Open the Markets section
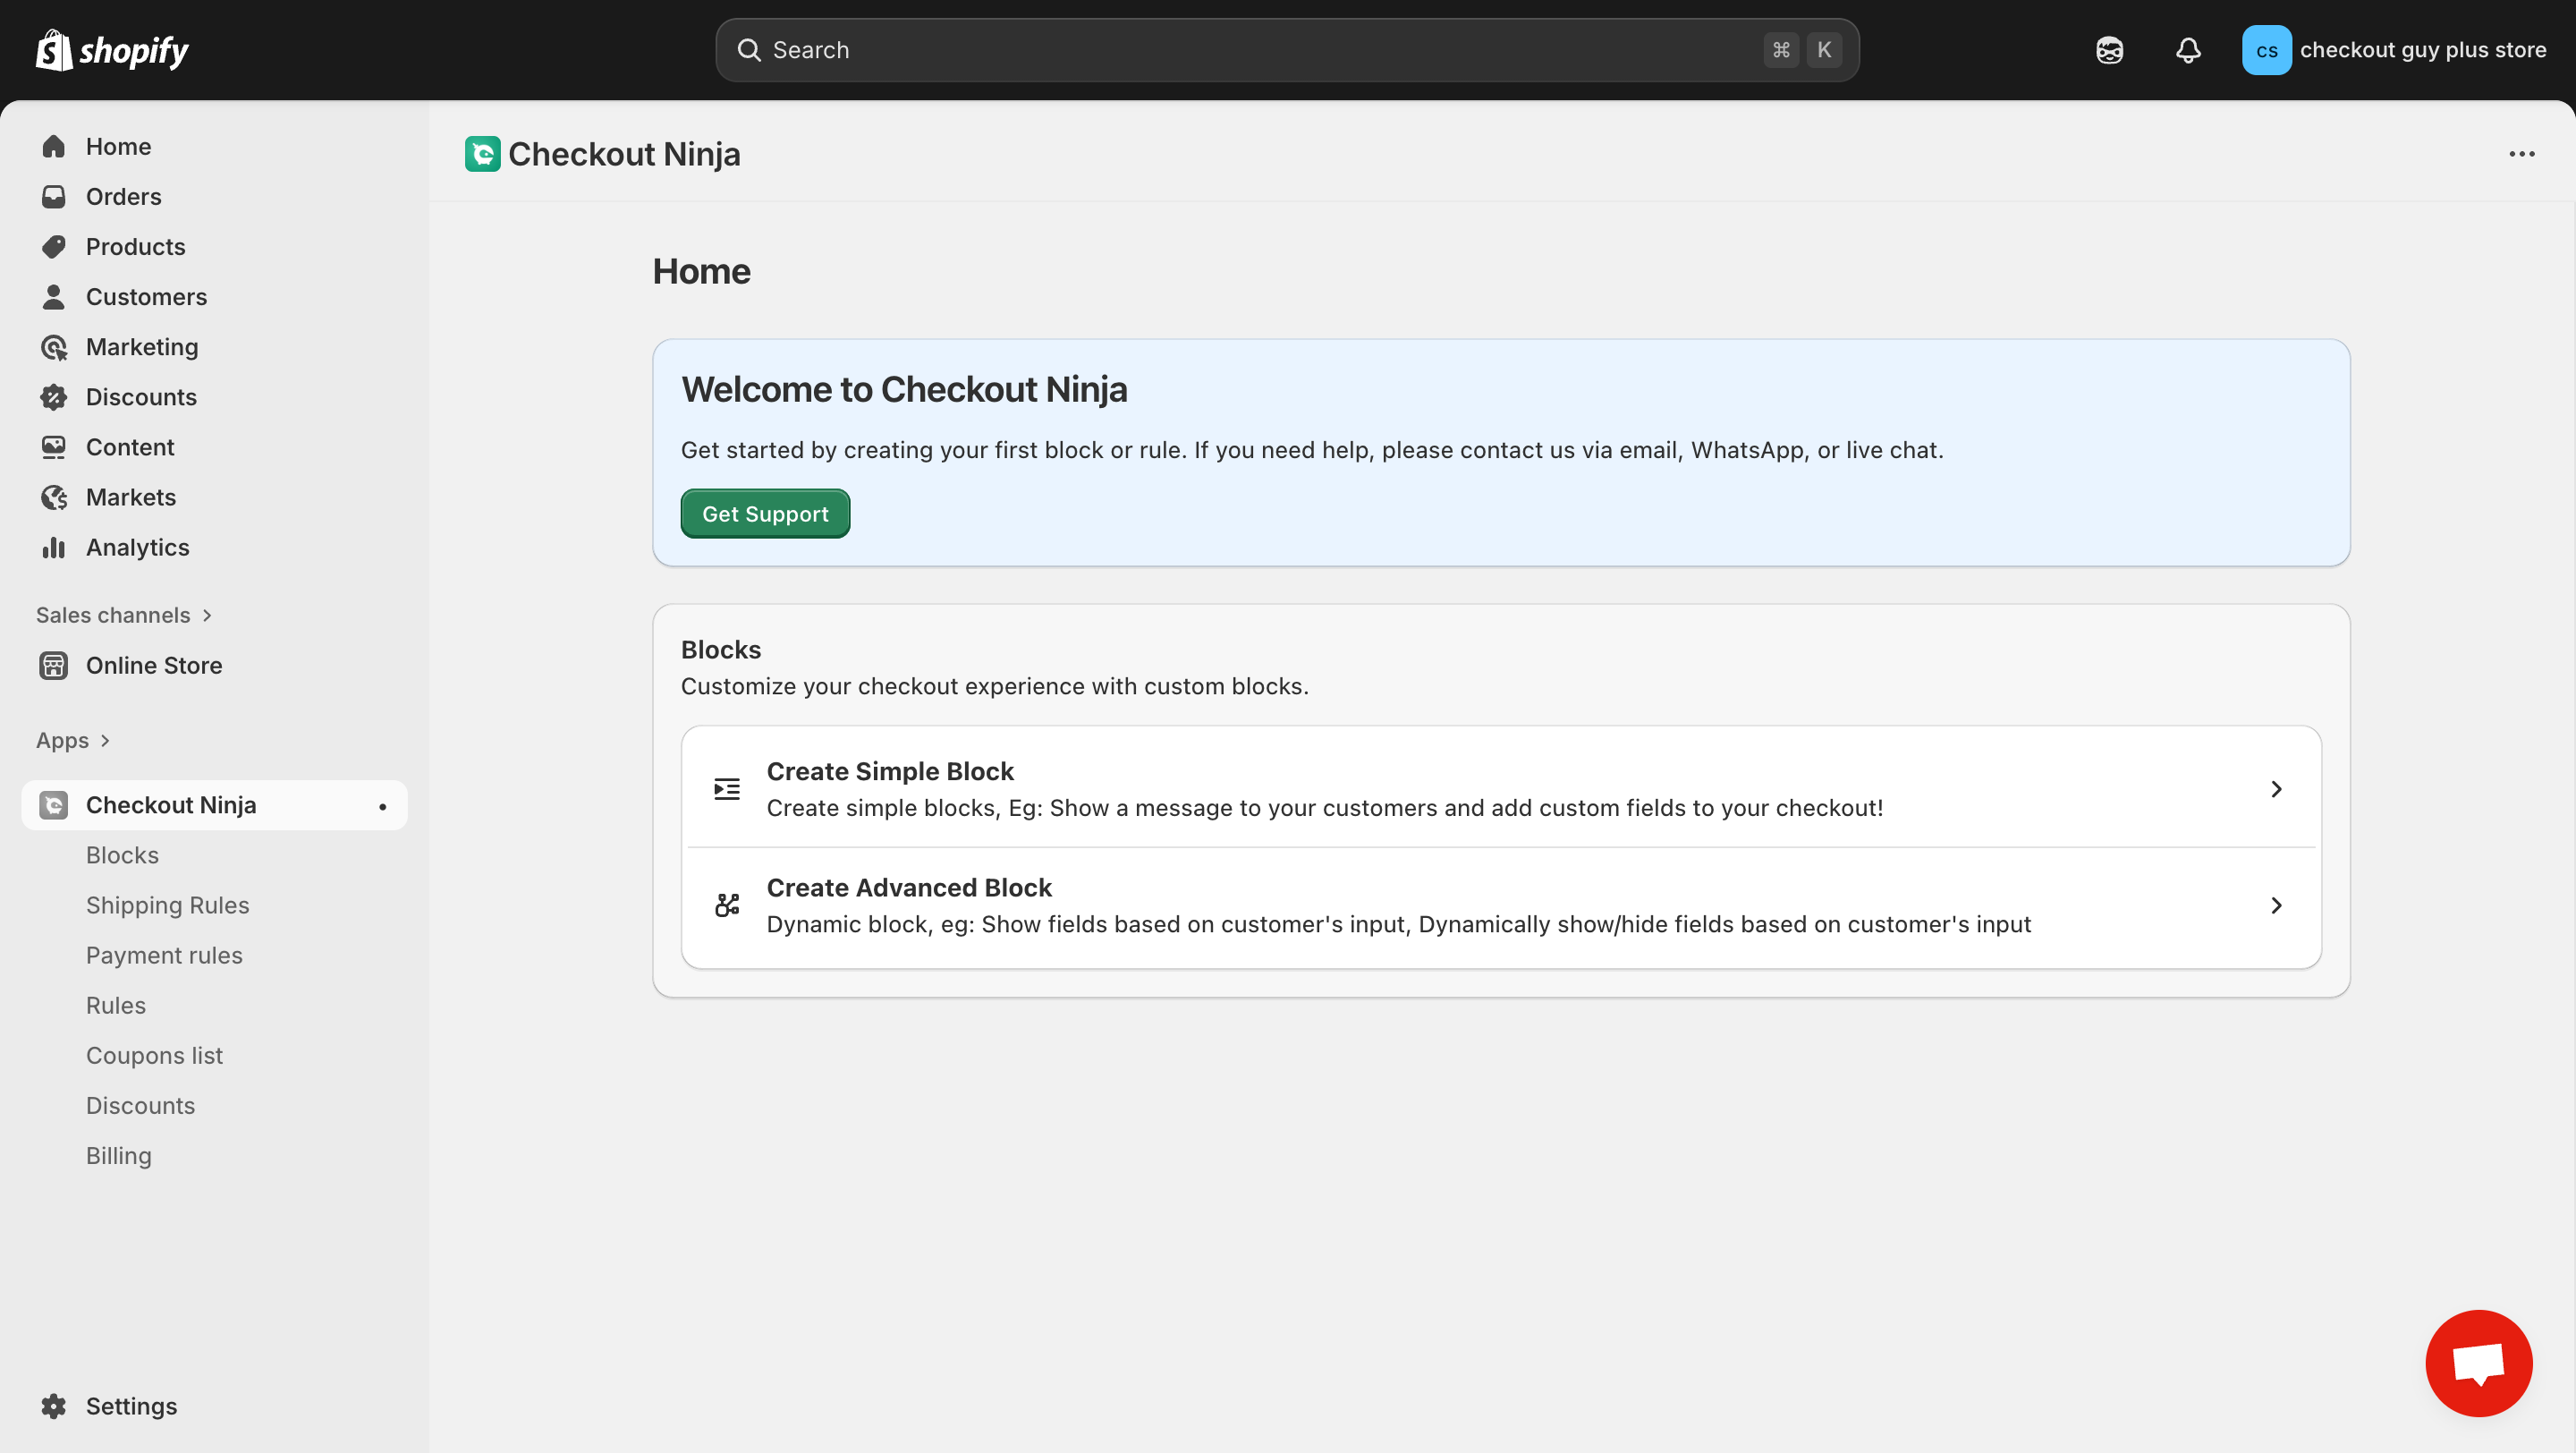The height and width of the screenshot is (1453, 2576). pos(214,497)
